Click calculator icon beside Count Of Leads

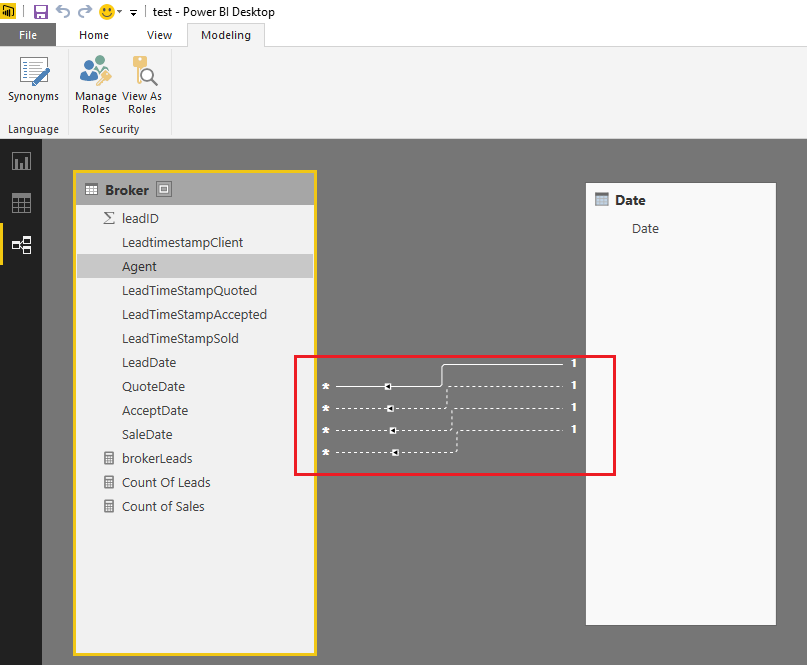click(x=109, y=482)
